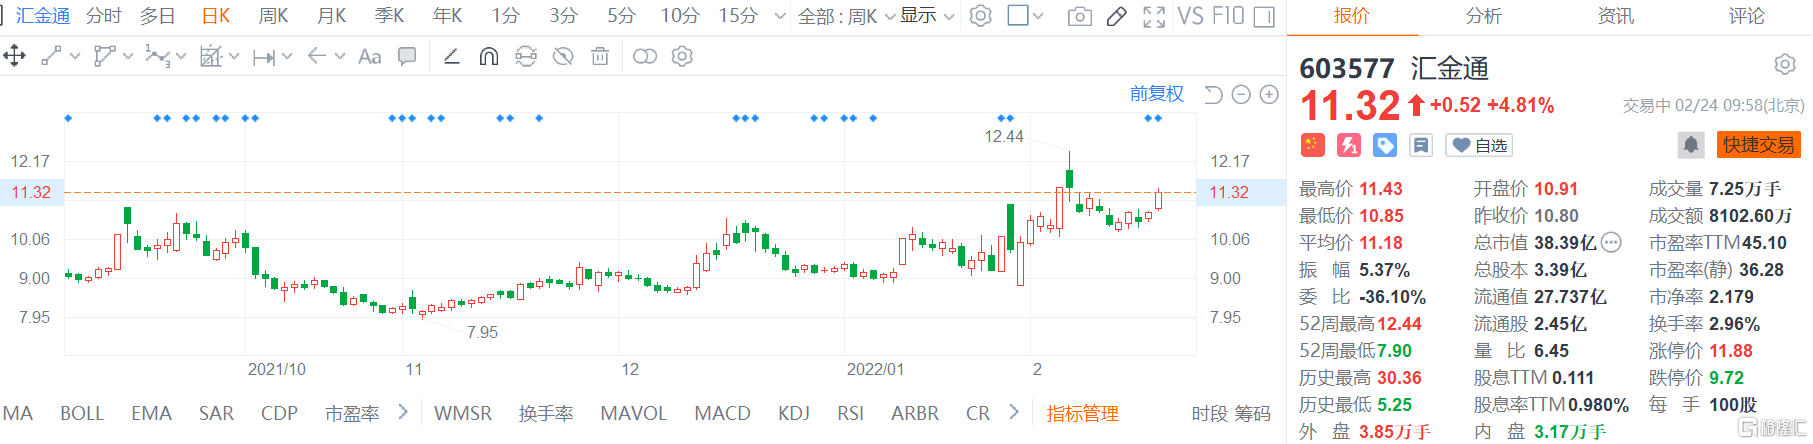Select the 日K daily chart tab
1813x444 pixels.
coord(216,16)
